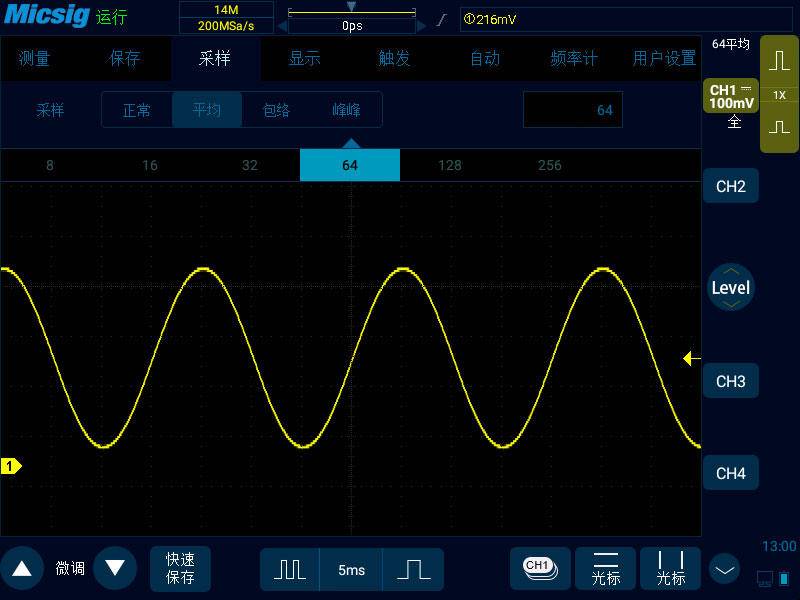Viewport: 800px width, 600px height.
Task: Choose 256 averages
Action: click(549, 165)
